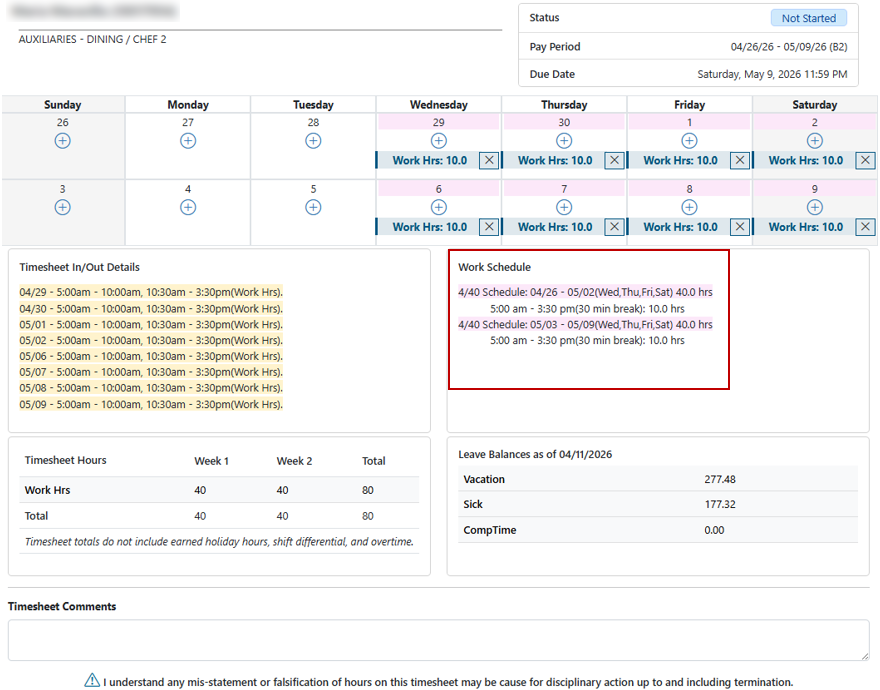The image size is (880, 690).
Task: Delete Work Hrs entry on Friday 1
Action: click(x=740, y=161)
